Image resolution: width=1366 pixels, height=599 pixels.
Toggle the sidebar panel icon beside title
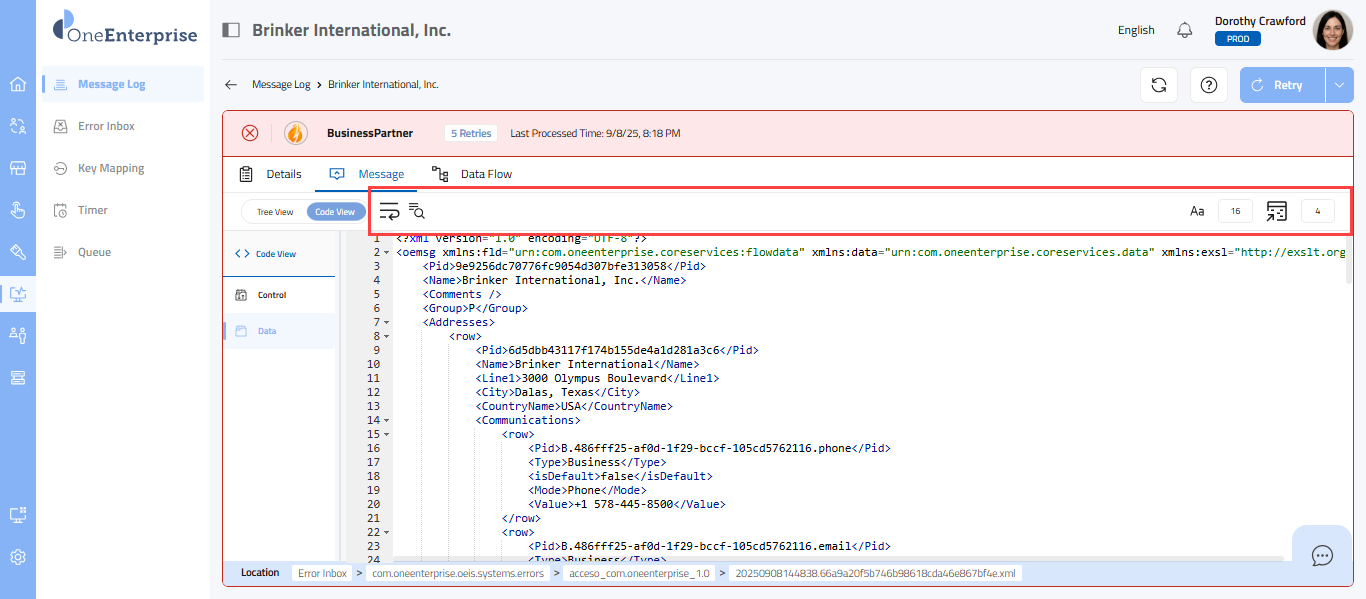[231, 30]
